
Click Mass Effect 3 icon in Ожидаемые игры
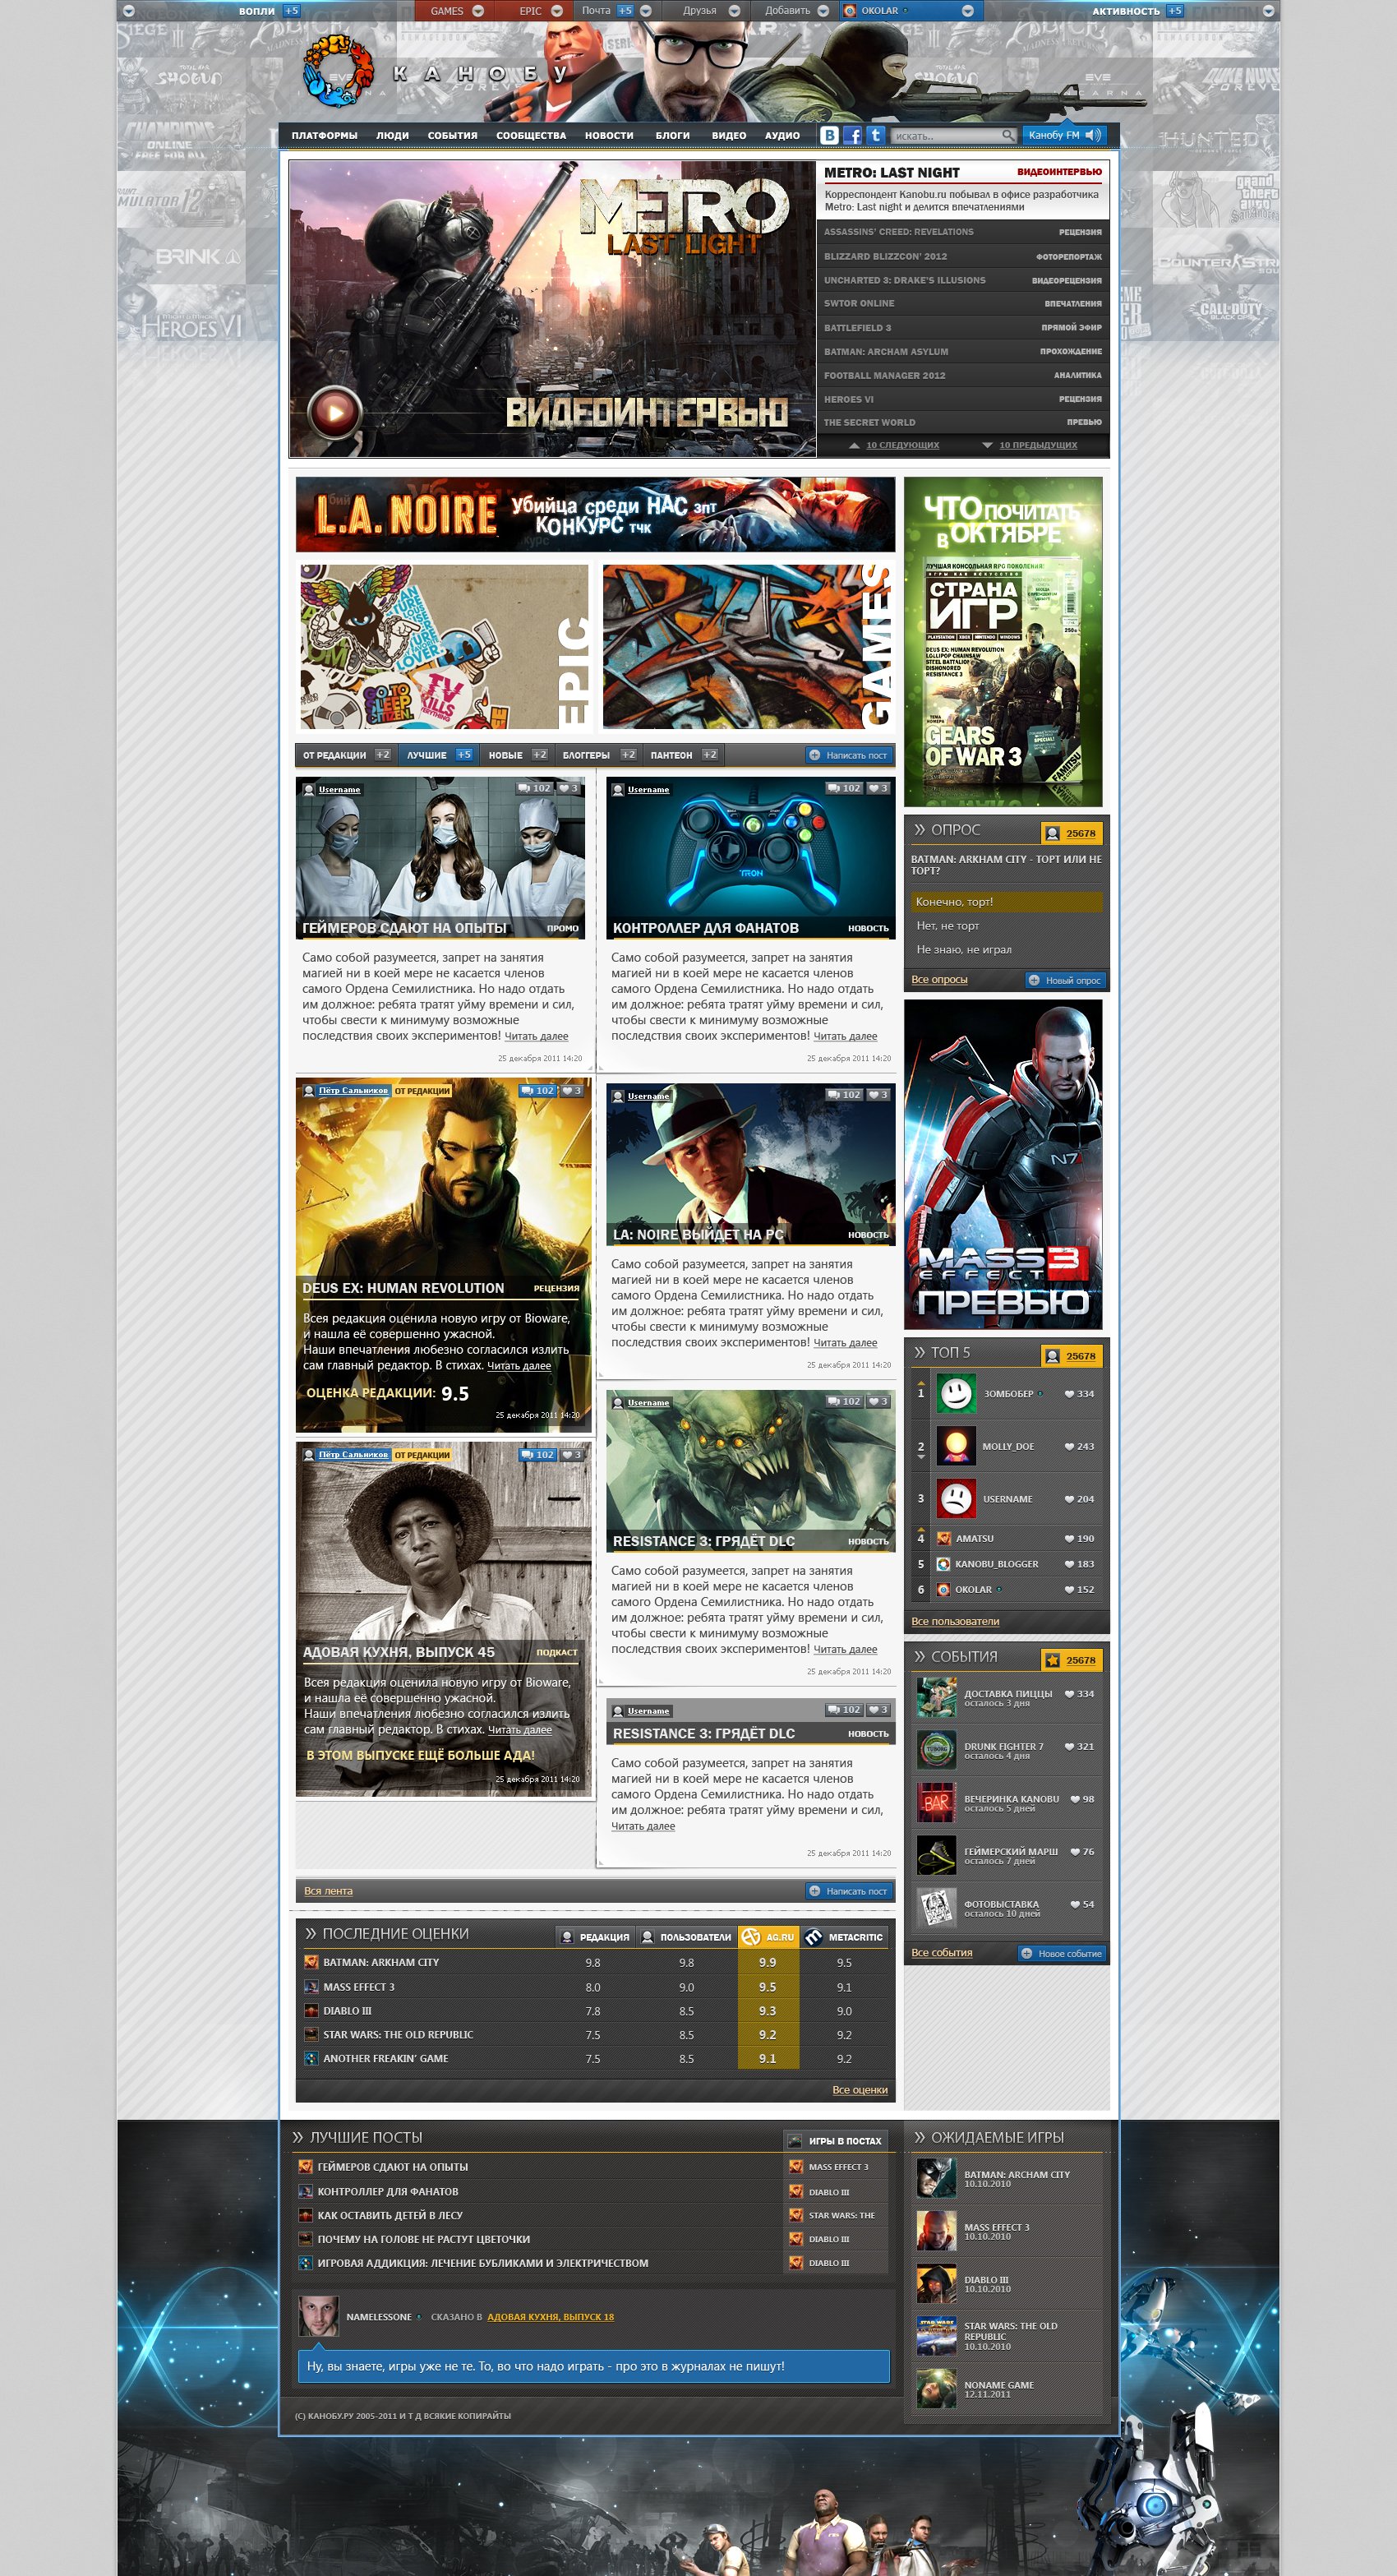937,2231
